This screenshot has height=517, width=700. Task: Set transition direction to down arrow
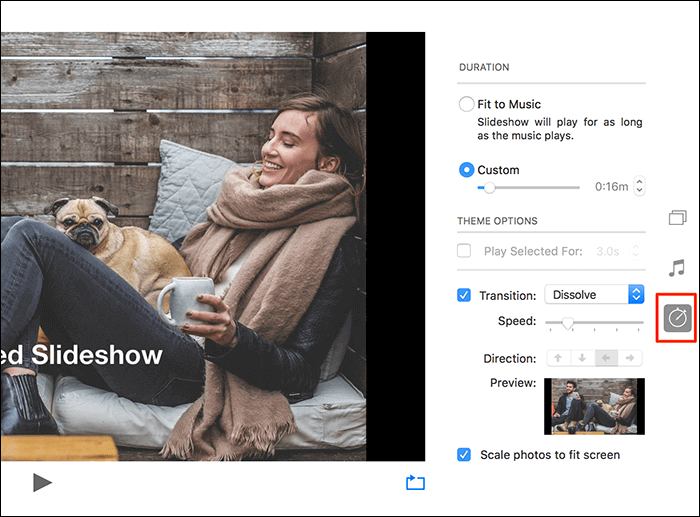click(x=582, y=358)
